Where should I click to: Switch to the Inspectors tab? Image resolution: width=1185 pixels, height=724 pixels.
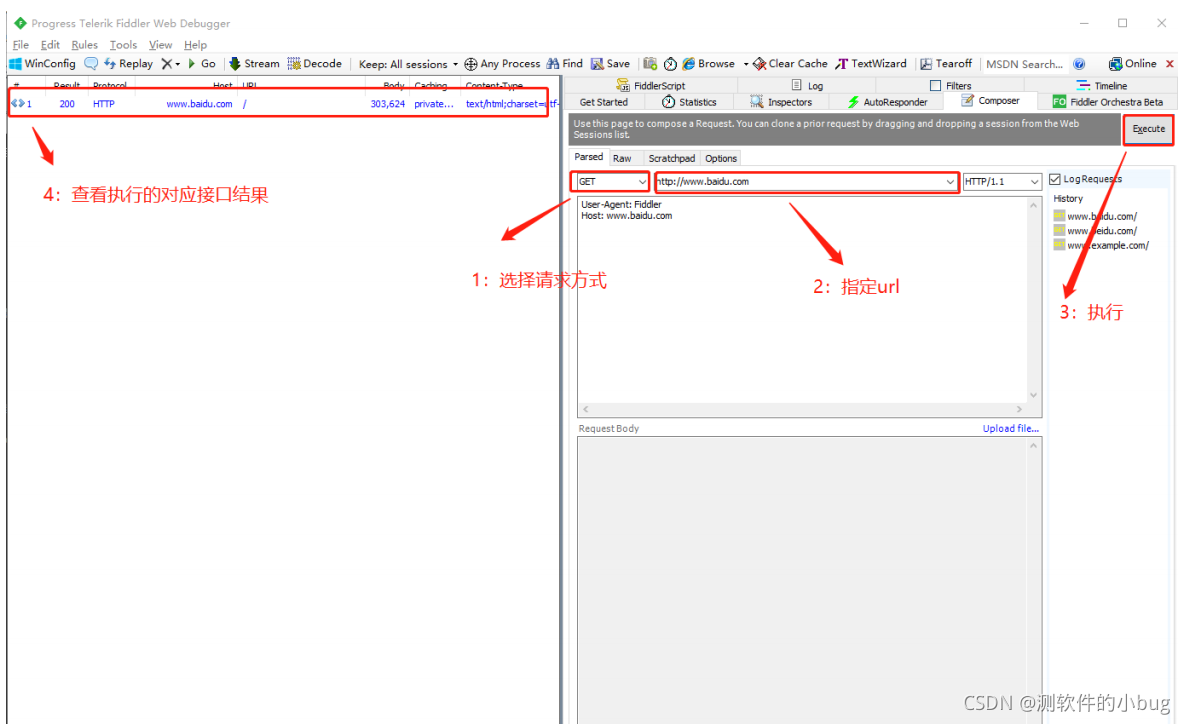pyautogui.click(x=781, y=102)
